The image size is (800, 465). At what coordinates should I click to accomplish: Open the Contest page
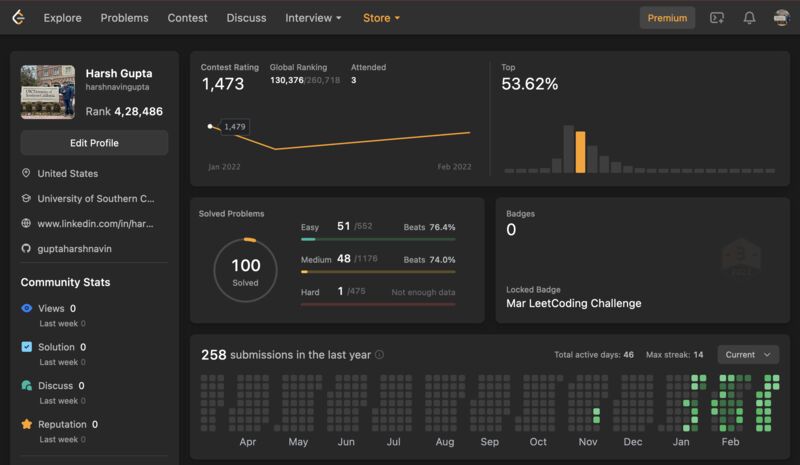point(188,18)
